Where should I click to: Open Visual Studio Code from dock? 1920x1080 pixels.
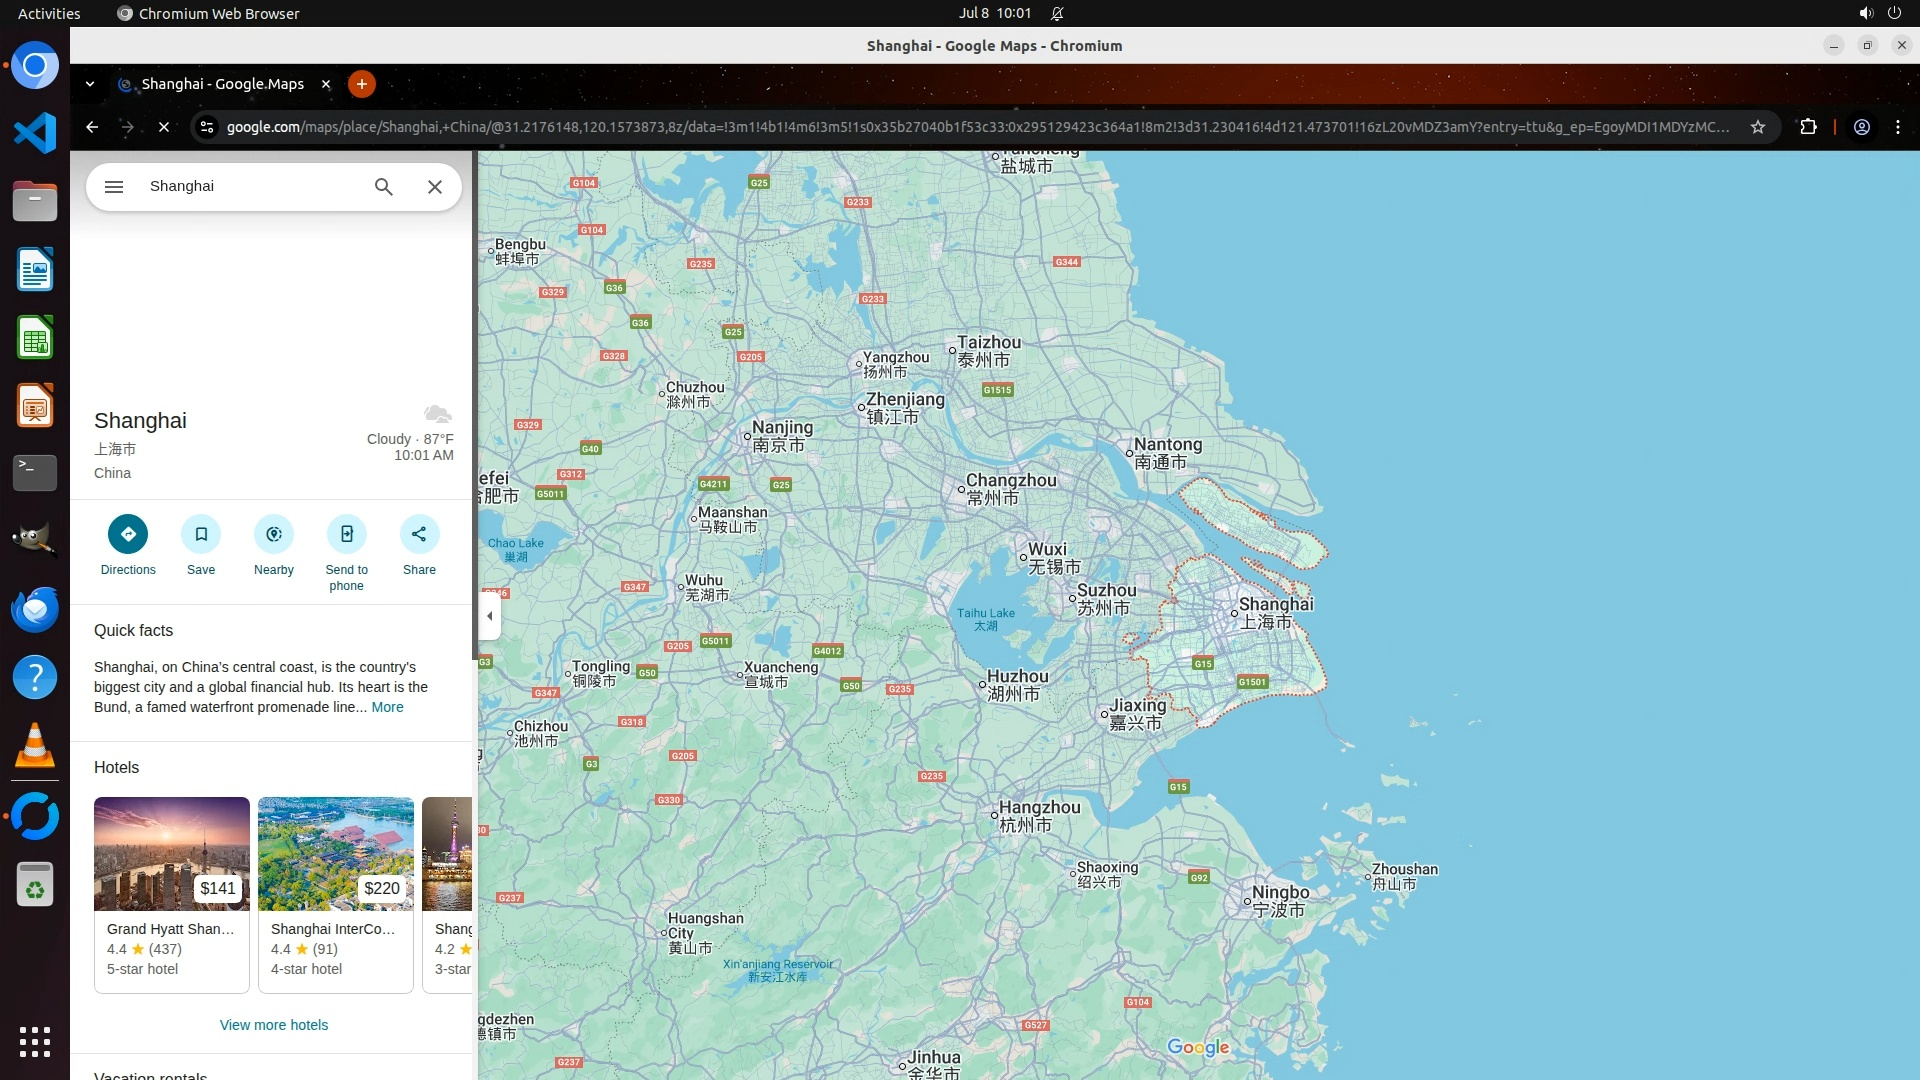[x=35, y=133]
